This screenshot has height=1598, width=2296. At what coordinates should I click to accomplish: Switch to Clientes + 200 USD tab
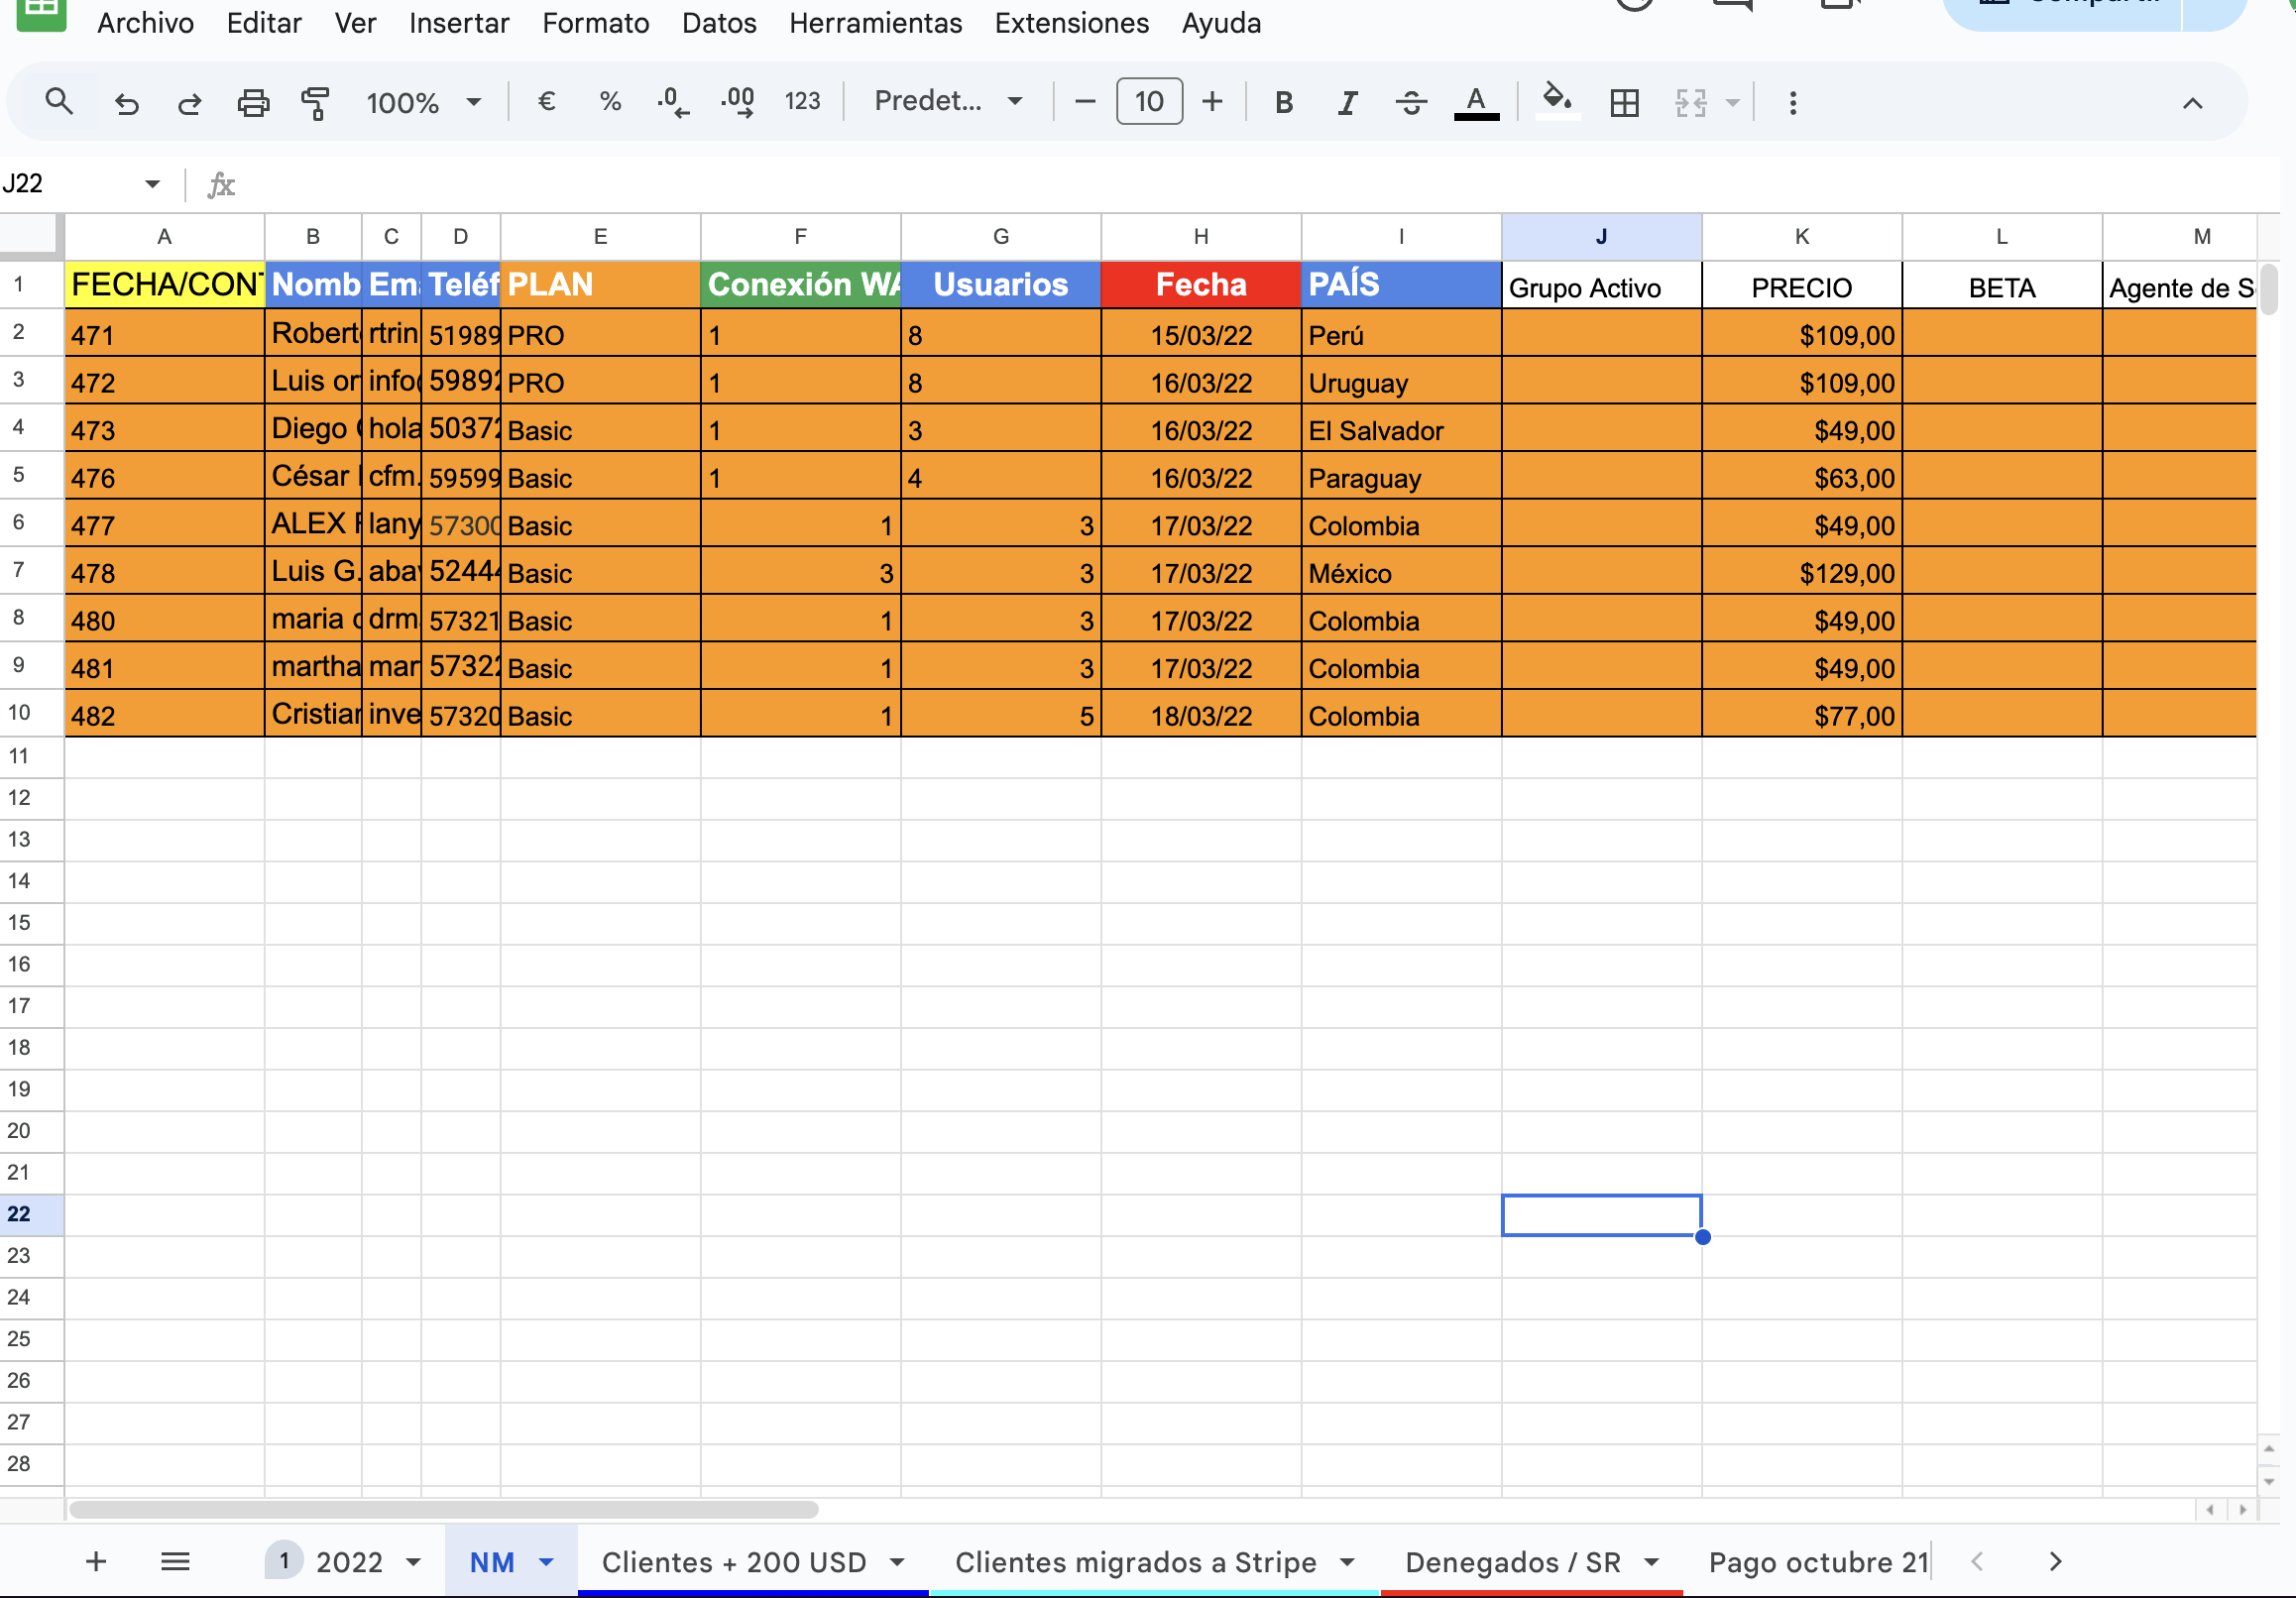click(x=733, y=1561)
